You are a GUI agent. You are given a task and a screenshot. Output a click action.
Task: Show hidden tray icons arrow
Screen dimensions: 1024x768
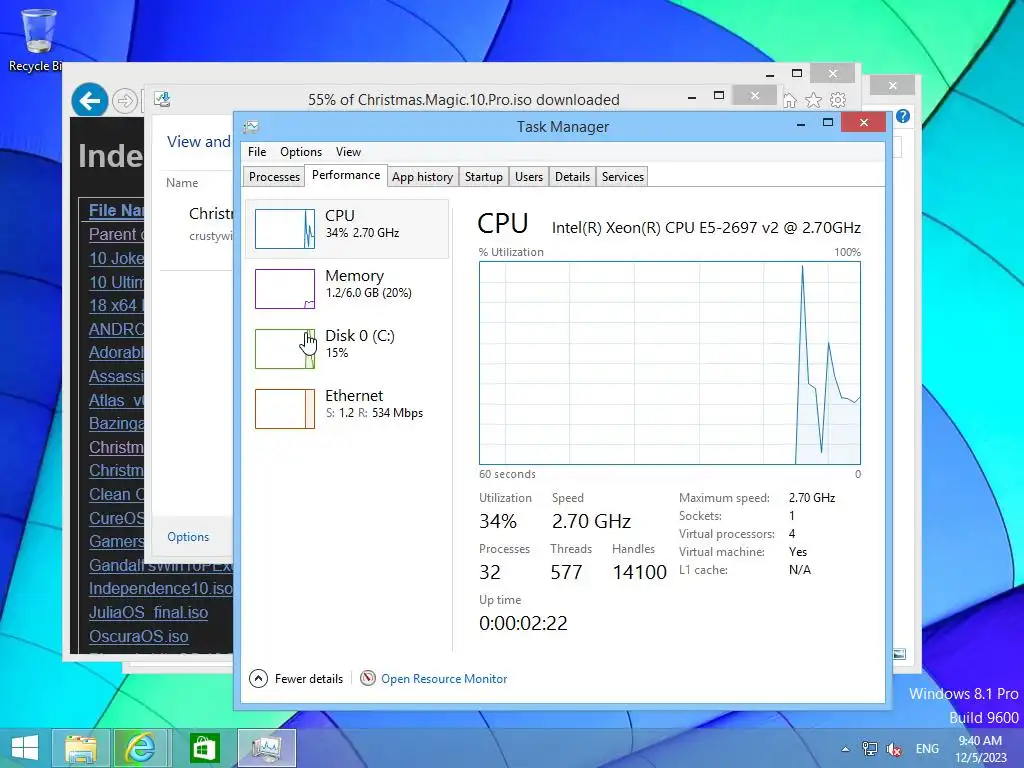coord(845,749)
